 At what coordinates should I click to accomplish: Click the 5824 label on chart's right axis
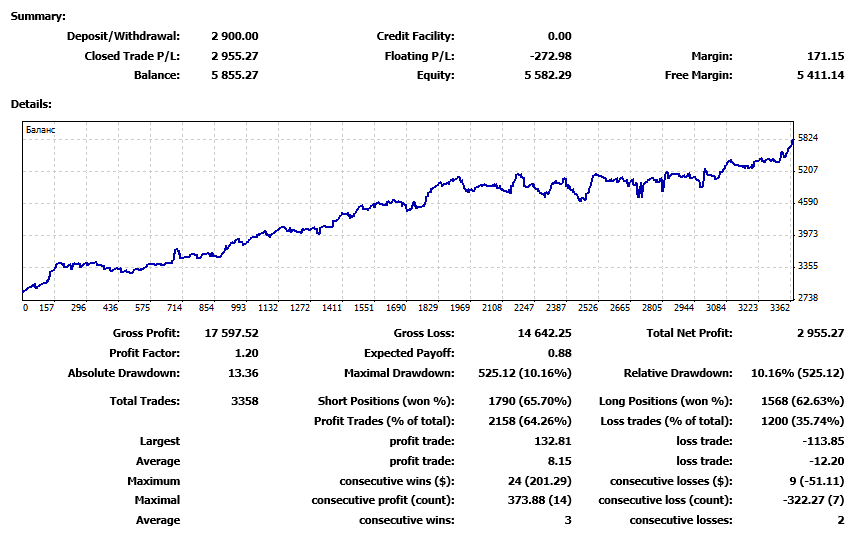point(810,138)
